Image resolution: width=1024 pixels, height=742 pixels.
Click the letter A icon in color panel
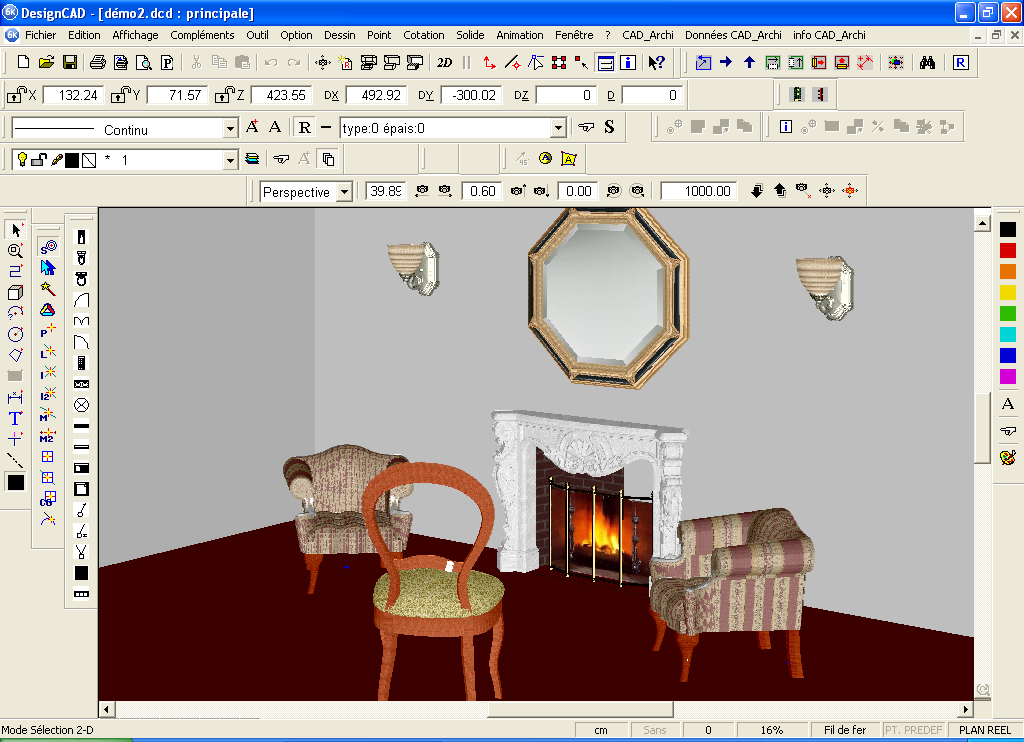click(x=1008, y=404)
